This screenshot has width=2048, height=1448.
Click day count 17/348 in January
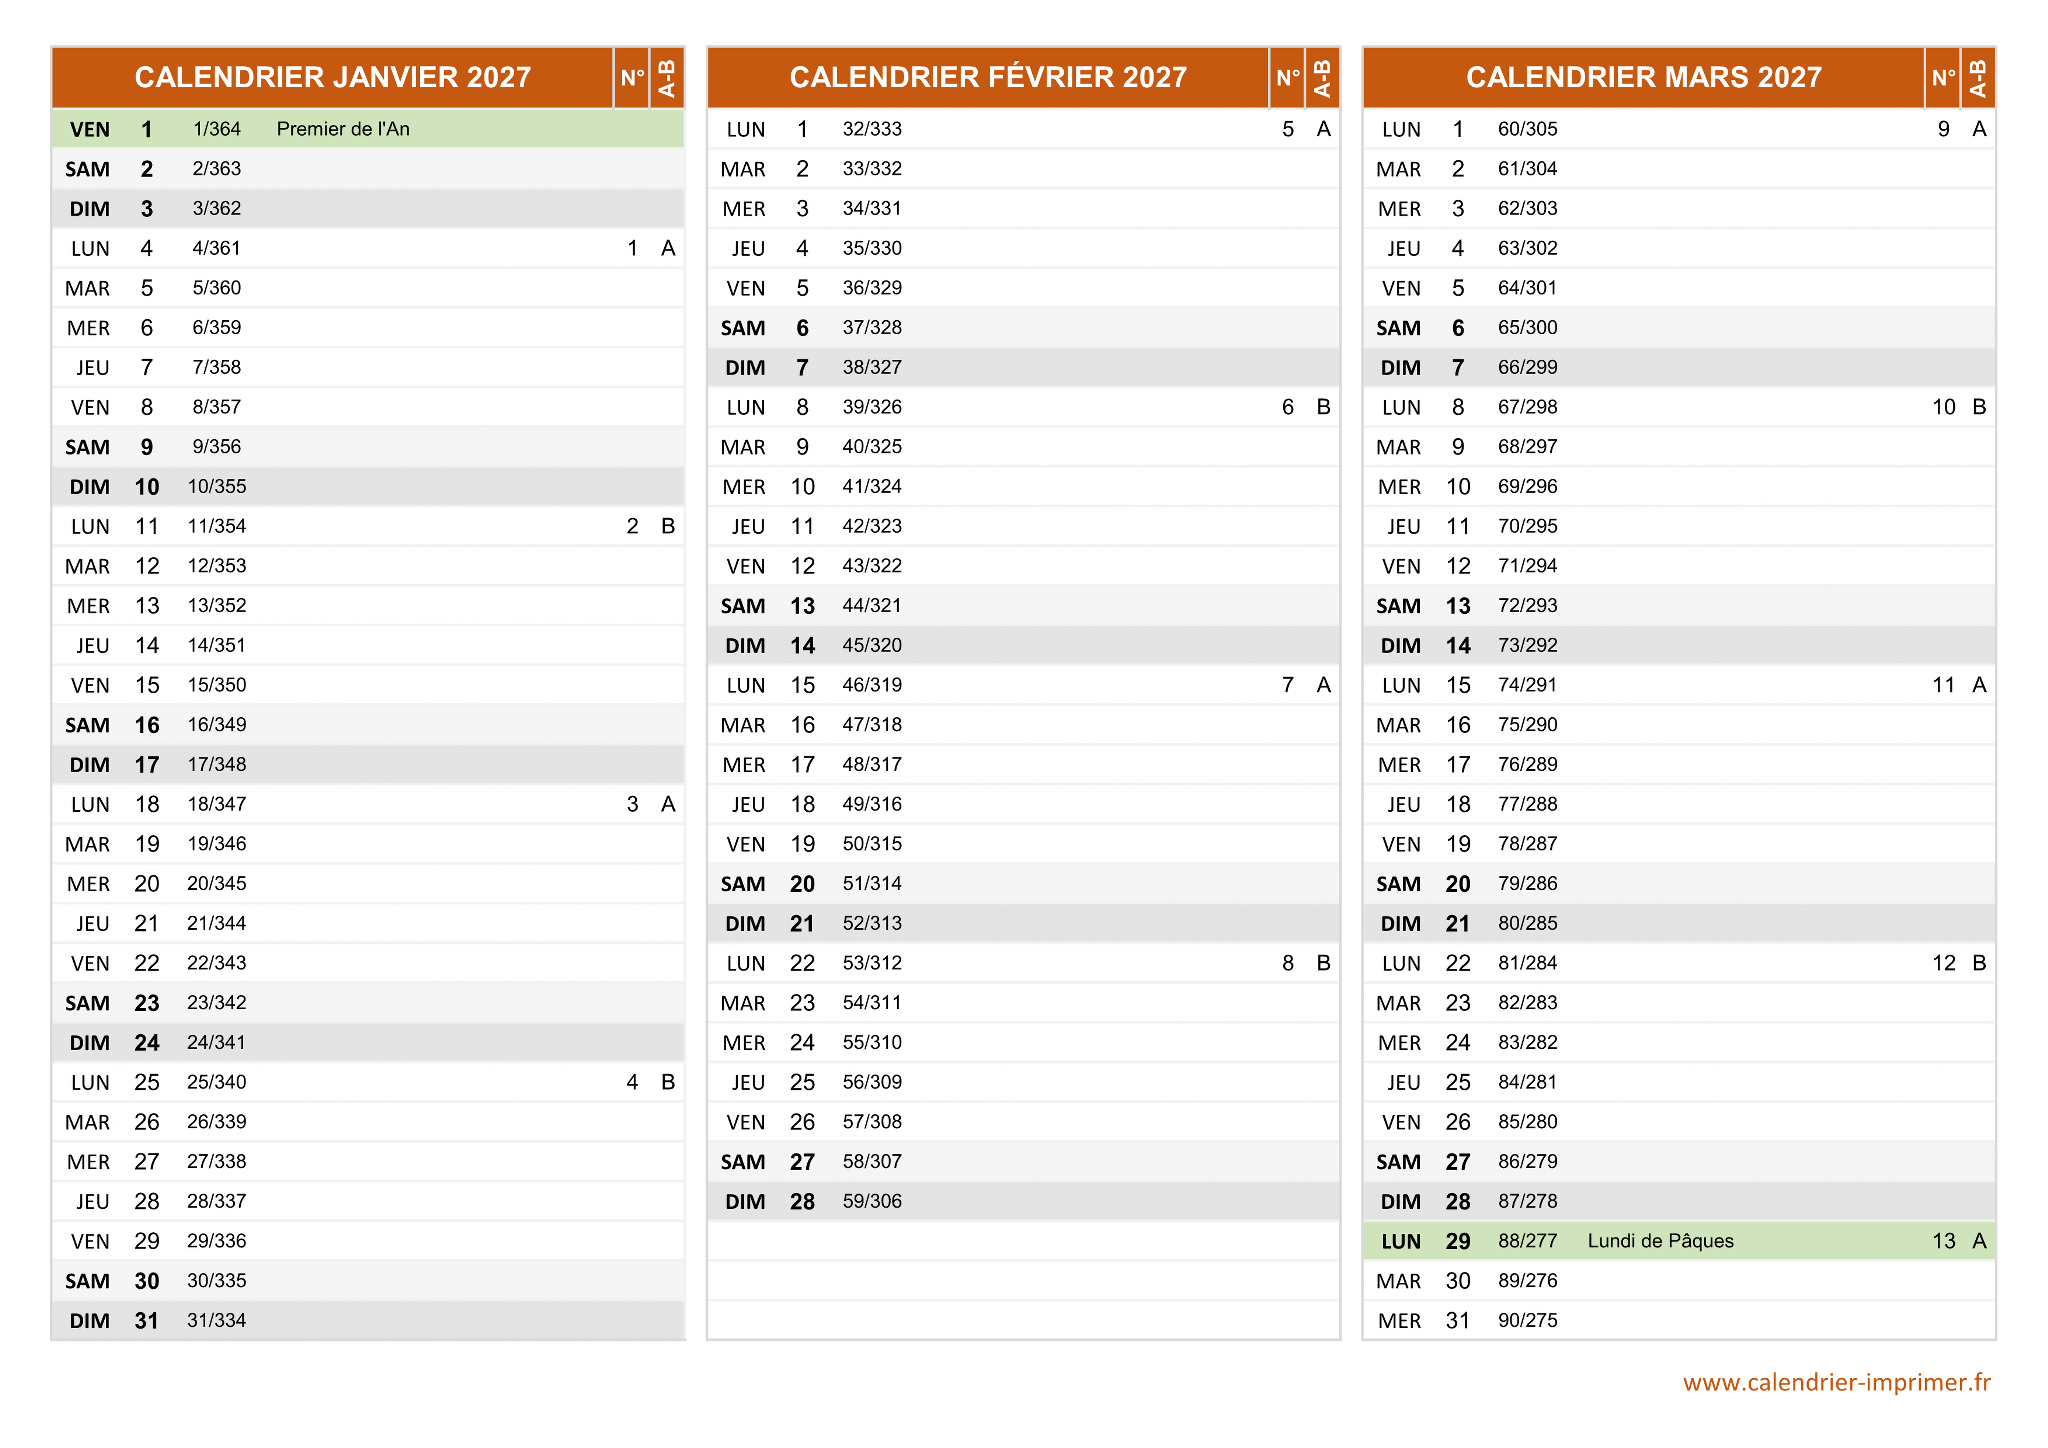216,765
